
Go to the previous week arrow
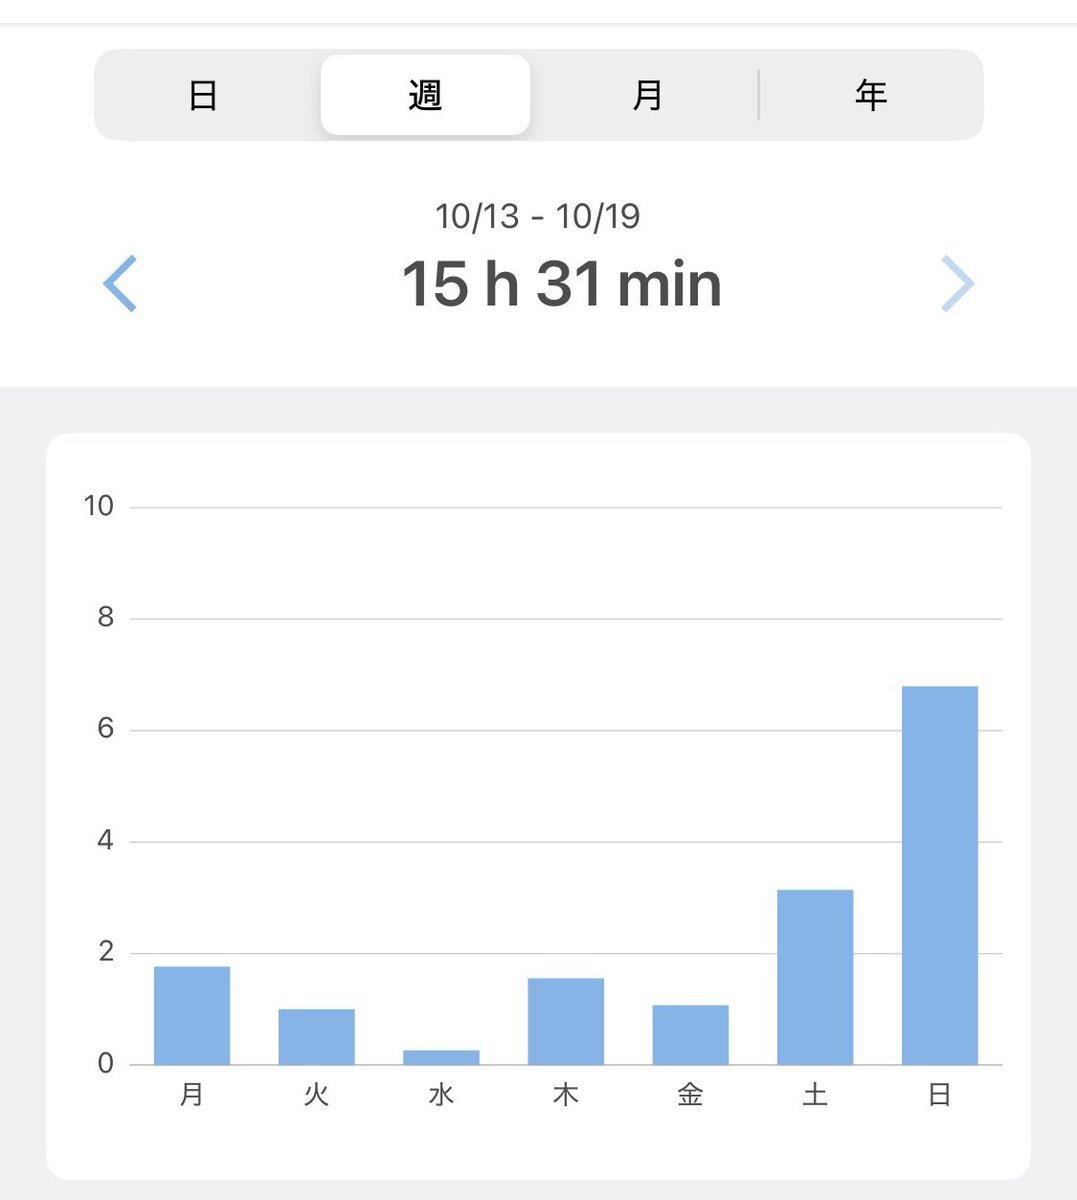[x=120, y=284]
